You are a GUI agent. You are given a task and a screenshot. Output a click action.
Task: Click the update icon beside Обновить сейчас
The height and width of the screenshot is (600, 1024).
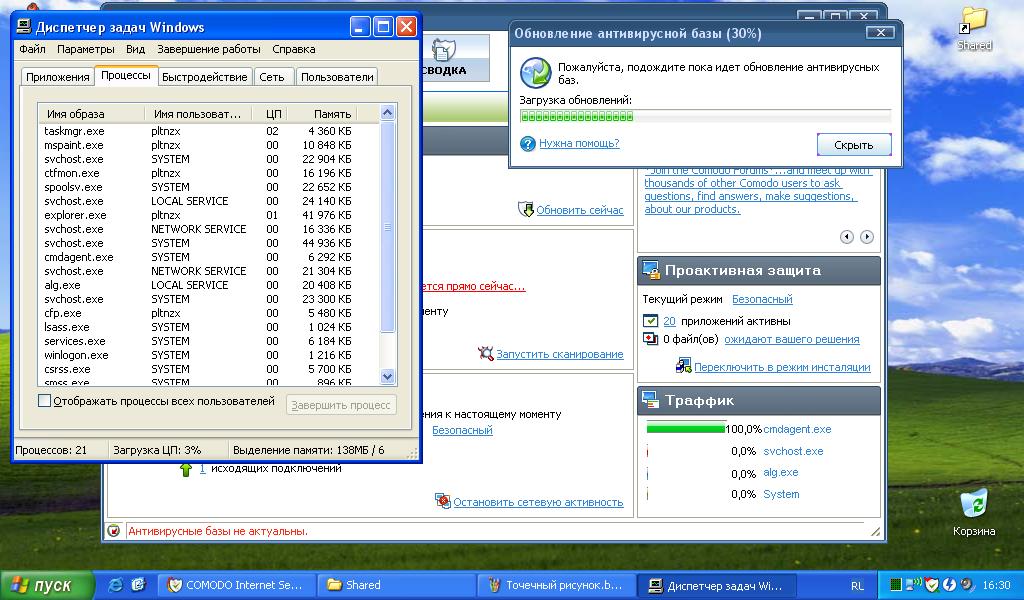pos(526,209)
